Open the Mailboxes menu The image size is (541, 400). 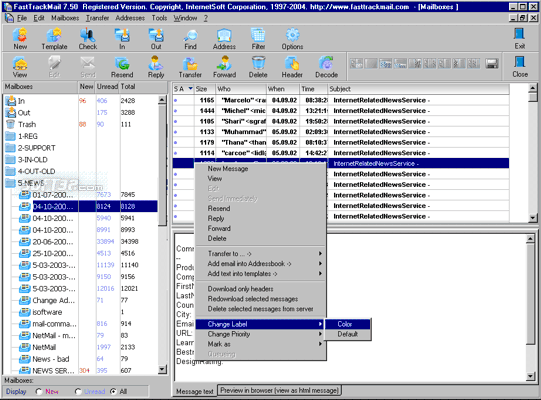coord(65,18)
